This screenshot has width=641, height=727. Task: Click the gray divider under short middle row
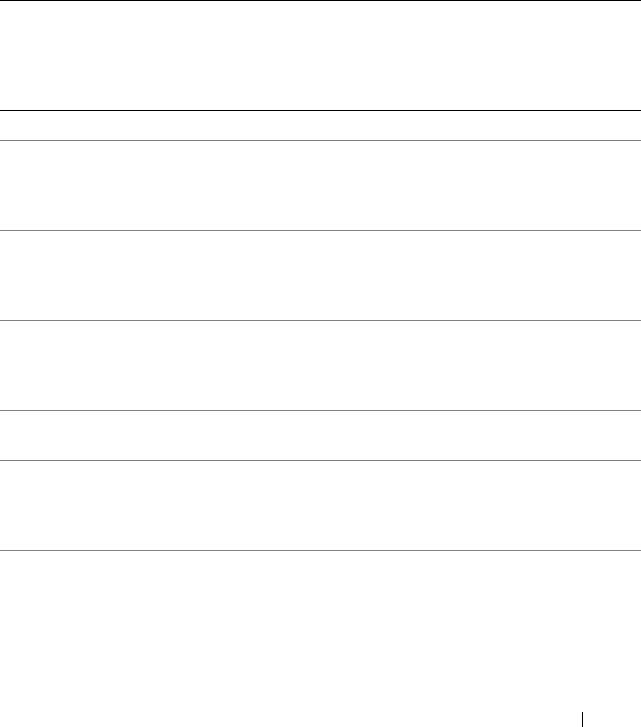coord(320,460)
